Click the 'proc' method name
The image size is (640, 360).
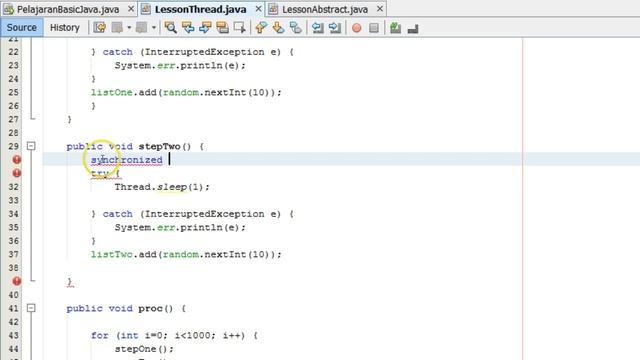(x=150, y=308)
